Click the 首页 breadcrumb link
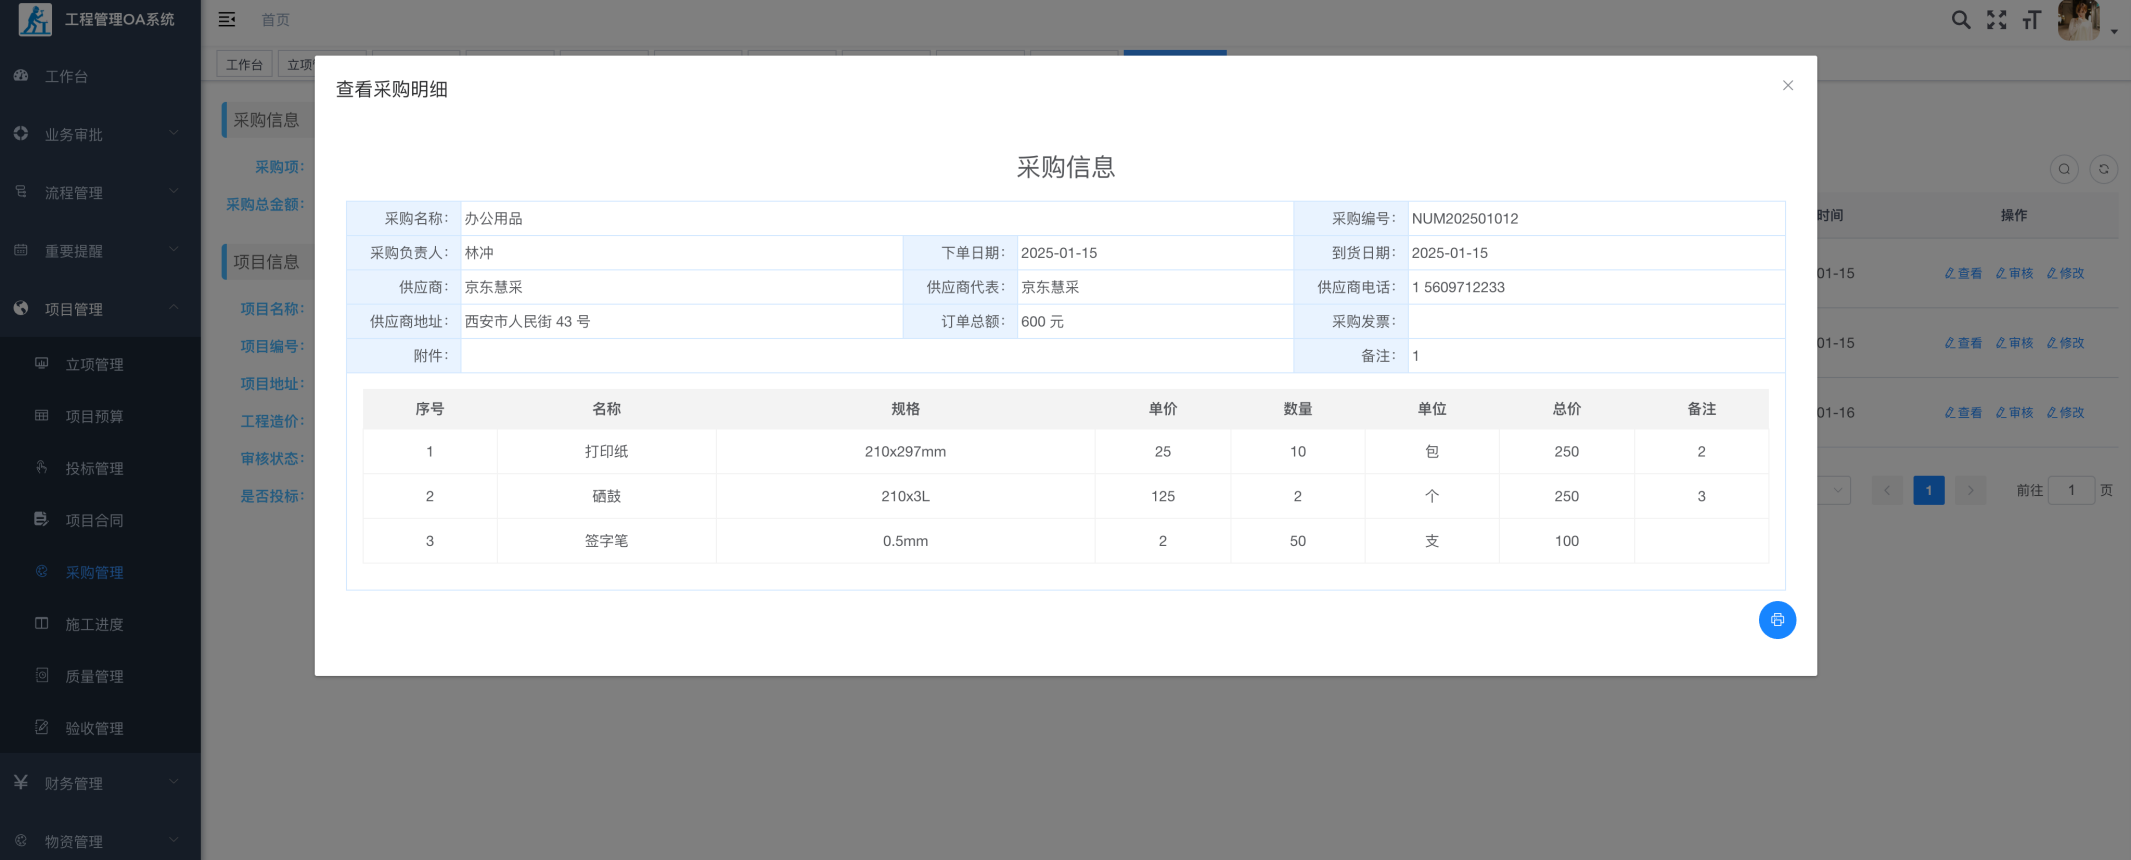This screenshot has height=860, width=2131. pyautogui.click(x=275, y=20)
